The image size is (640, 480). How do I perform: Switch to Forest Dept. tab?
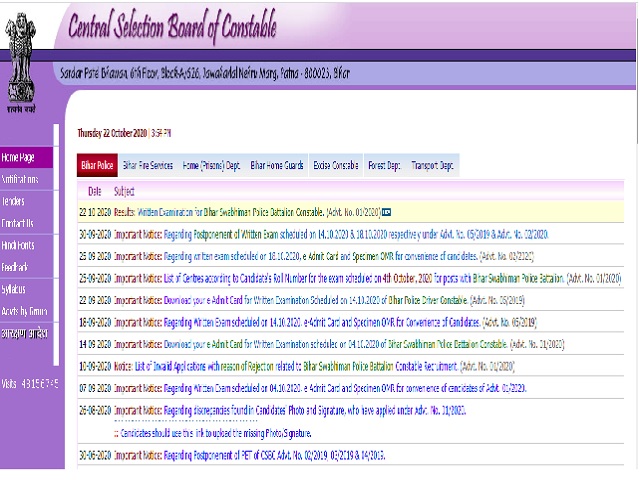[x=384, y=165]
